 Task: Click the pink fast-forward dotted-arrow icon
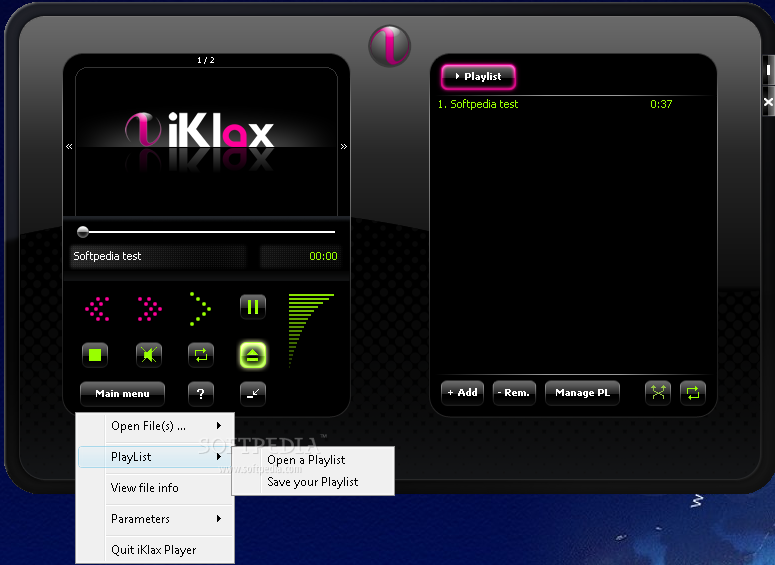(149, 309)
